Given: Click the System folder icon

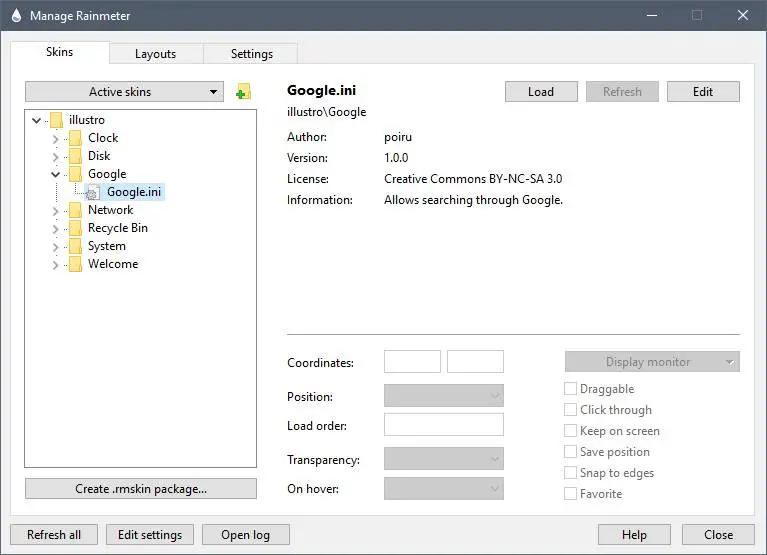Looking at the screenshot, I should click(x=75, y=246).
